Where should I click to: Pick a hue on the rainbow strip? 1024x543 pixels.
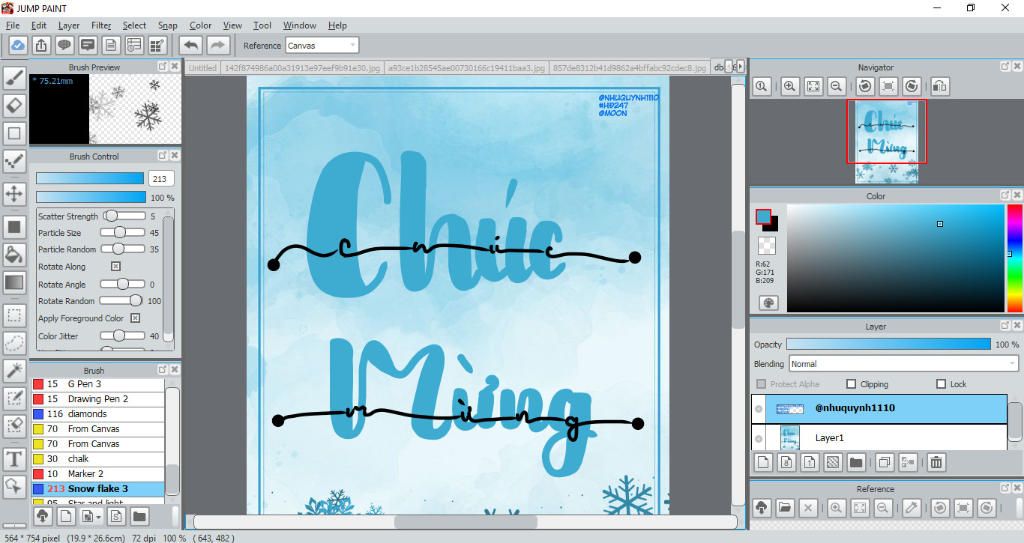click(x=1015, y=258)
